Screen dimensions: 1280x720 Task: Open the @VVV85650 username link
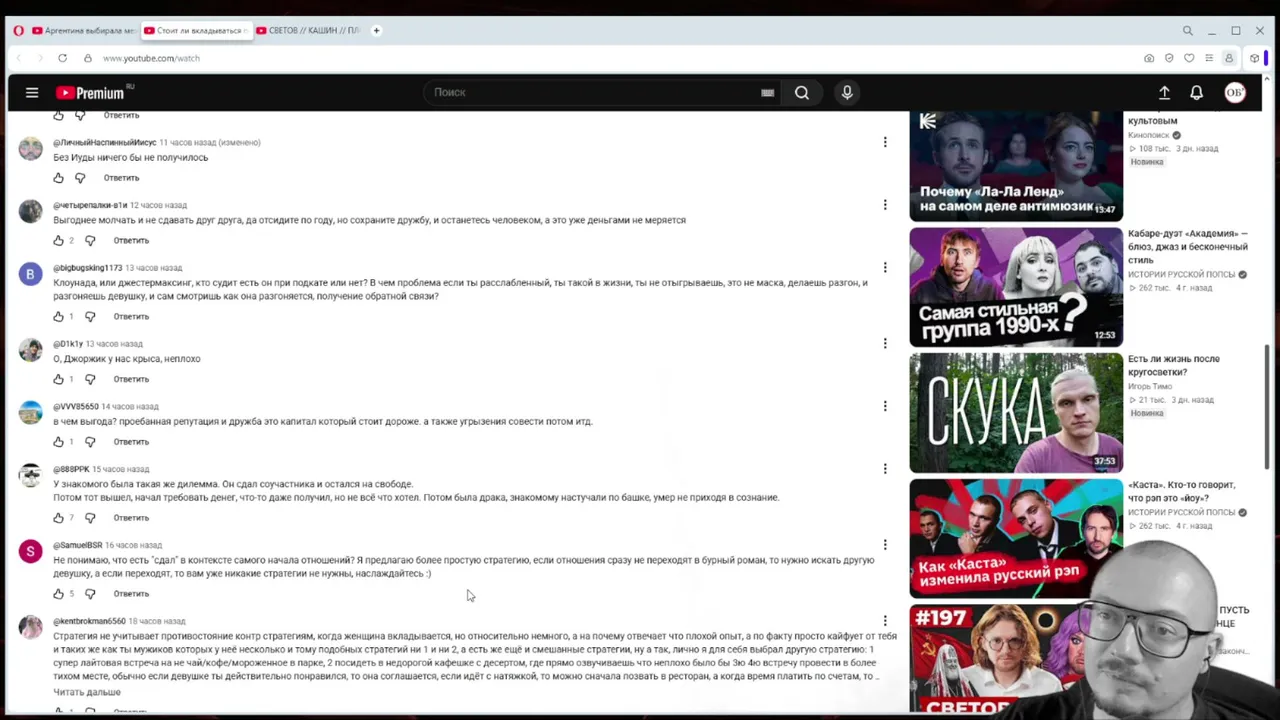point(76,407)
